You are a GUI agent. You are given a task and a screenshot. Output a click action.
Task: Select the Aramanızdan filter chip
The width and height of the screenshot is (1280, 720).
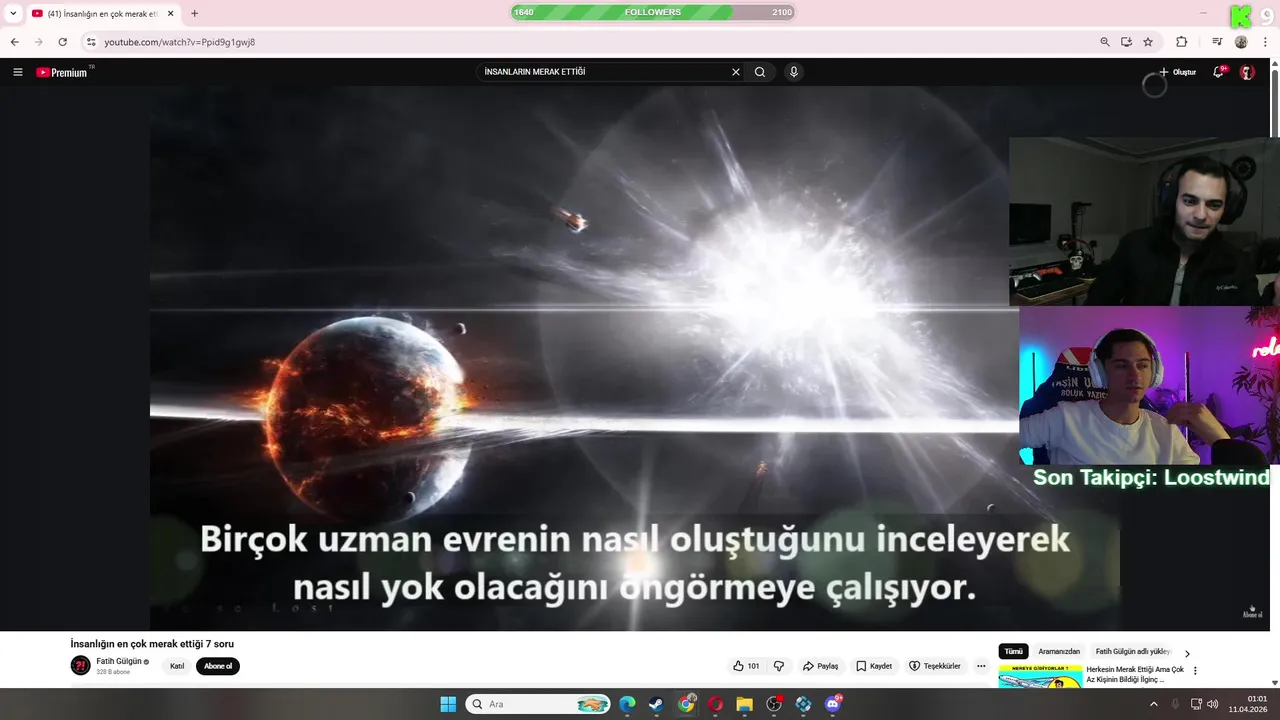1059,651
